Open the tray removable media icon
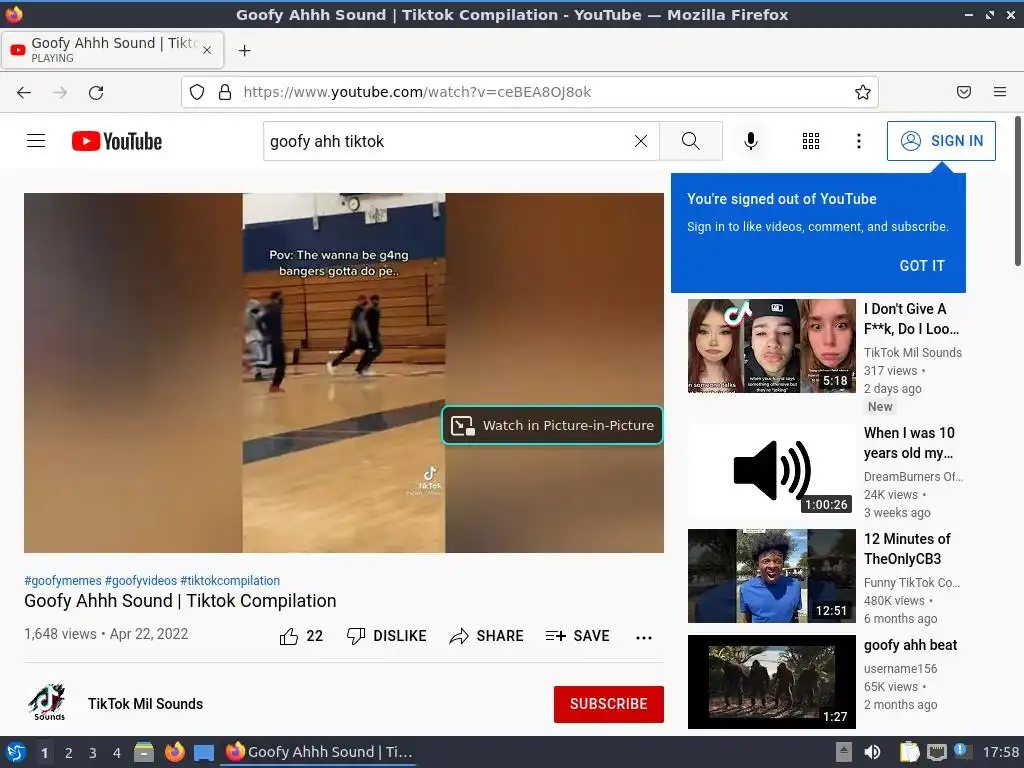1024x768 pixels. click(844, 752)
